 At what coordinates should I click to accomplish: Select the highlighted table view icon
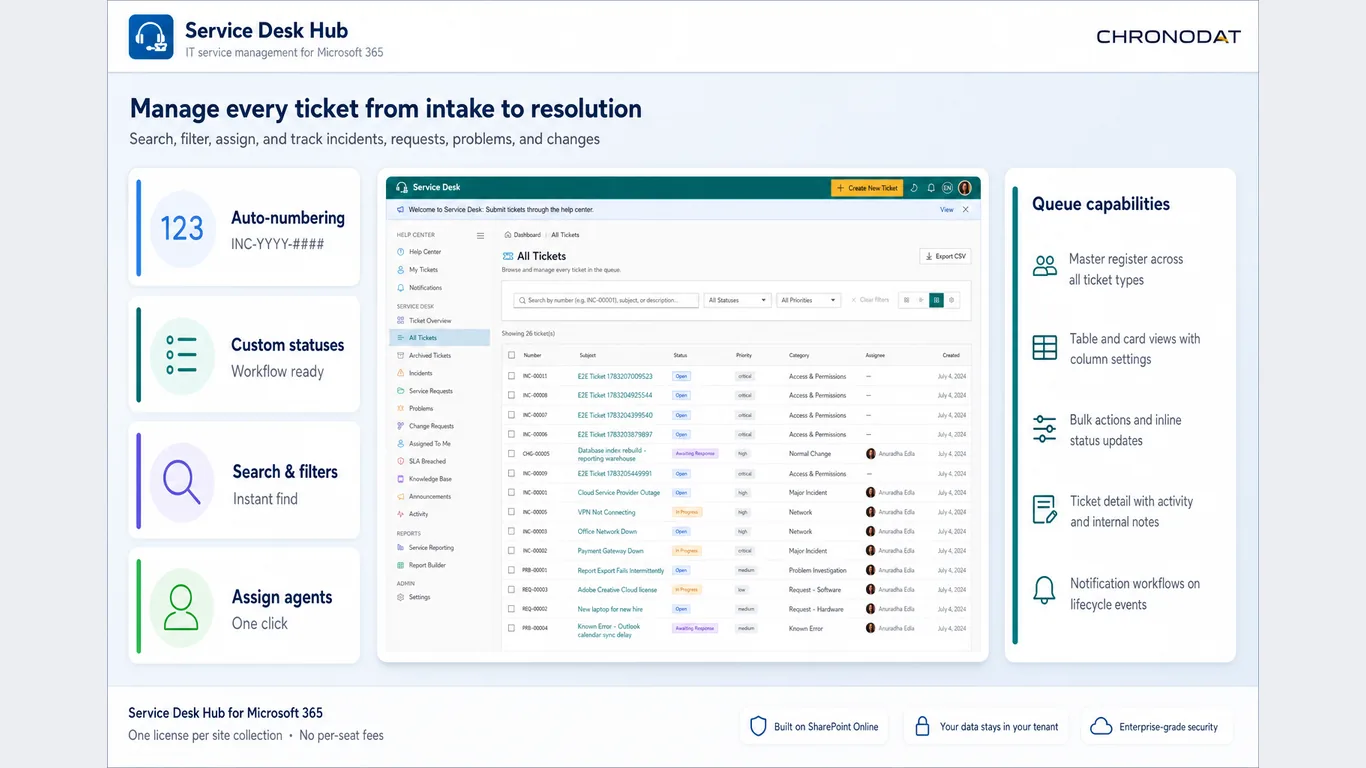pos(936,300)
